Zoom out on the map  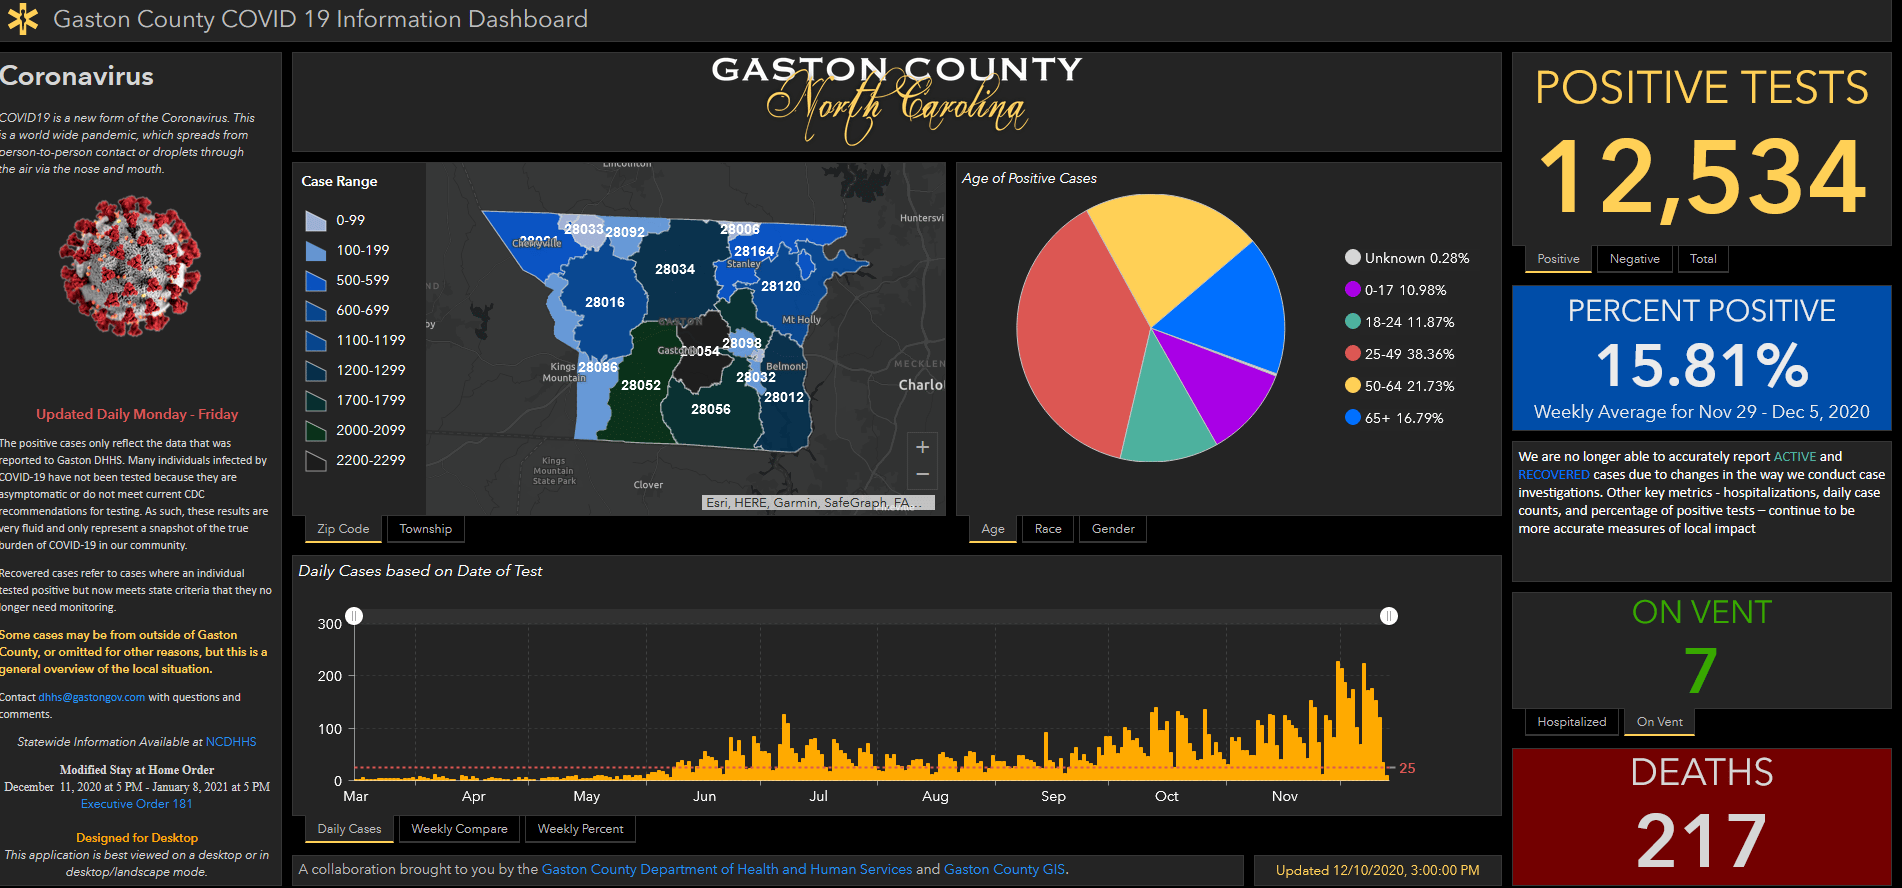922,474
